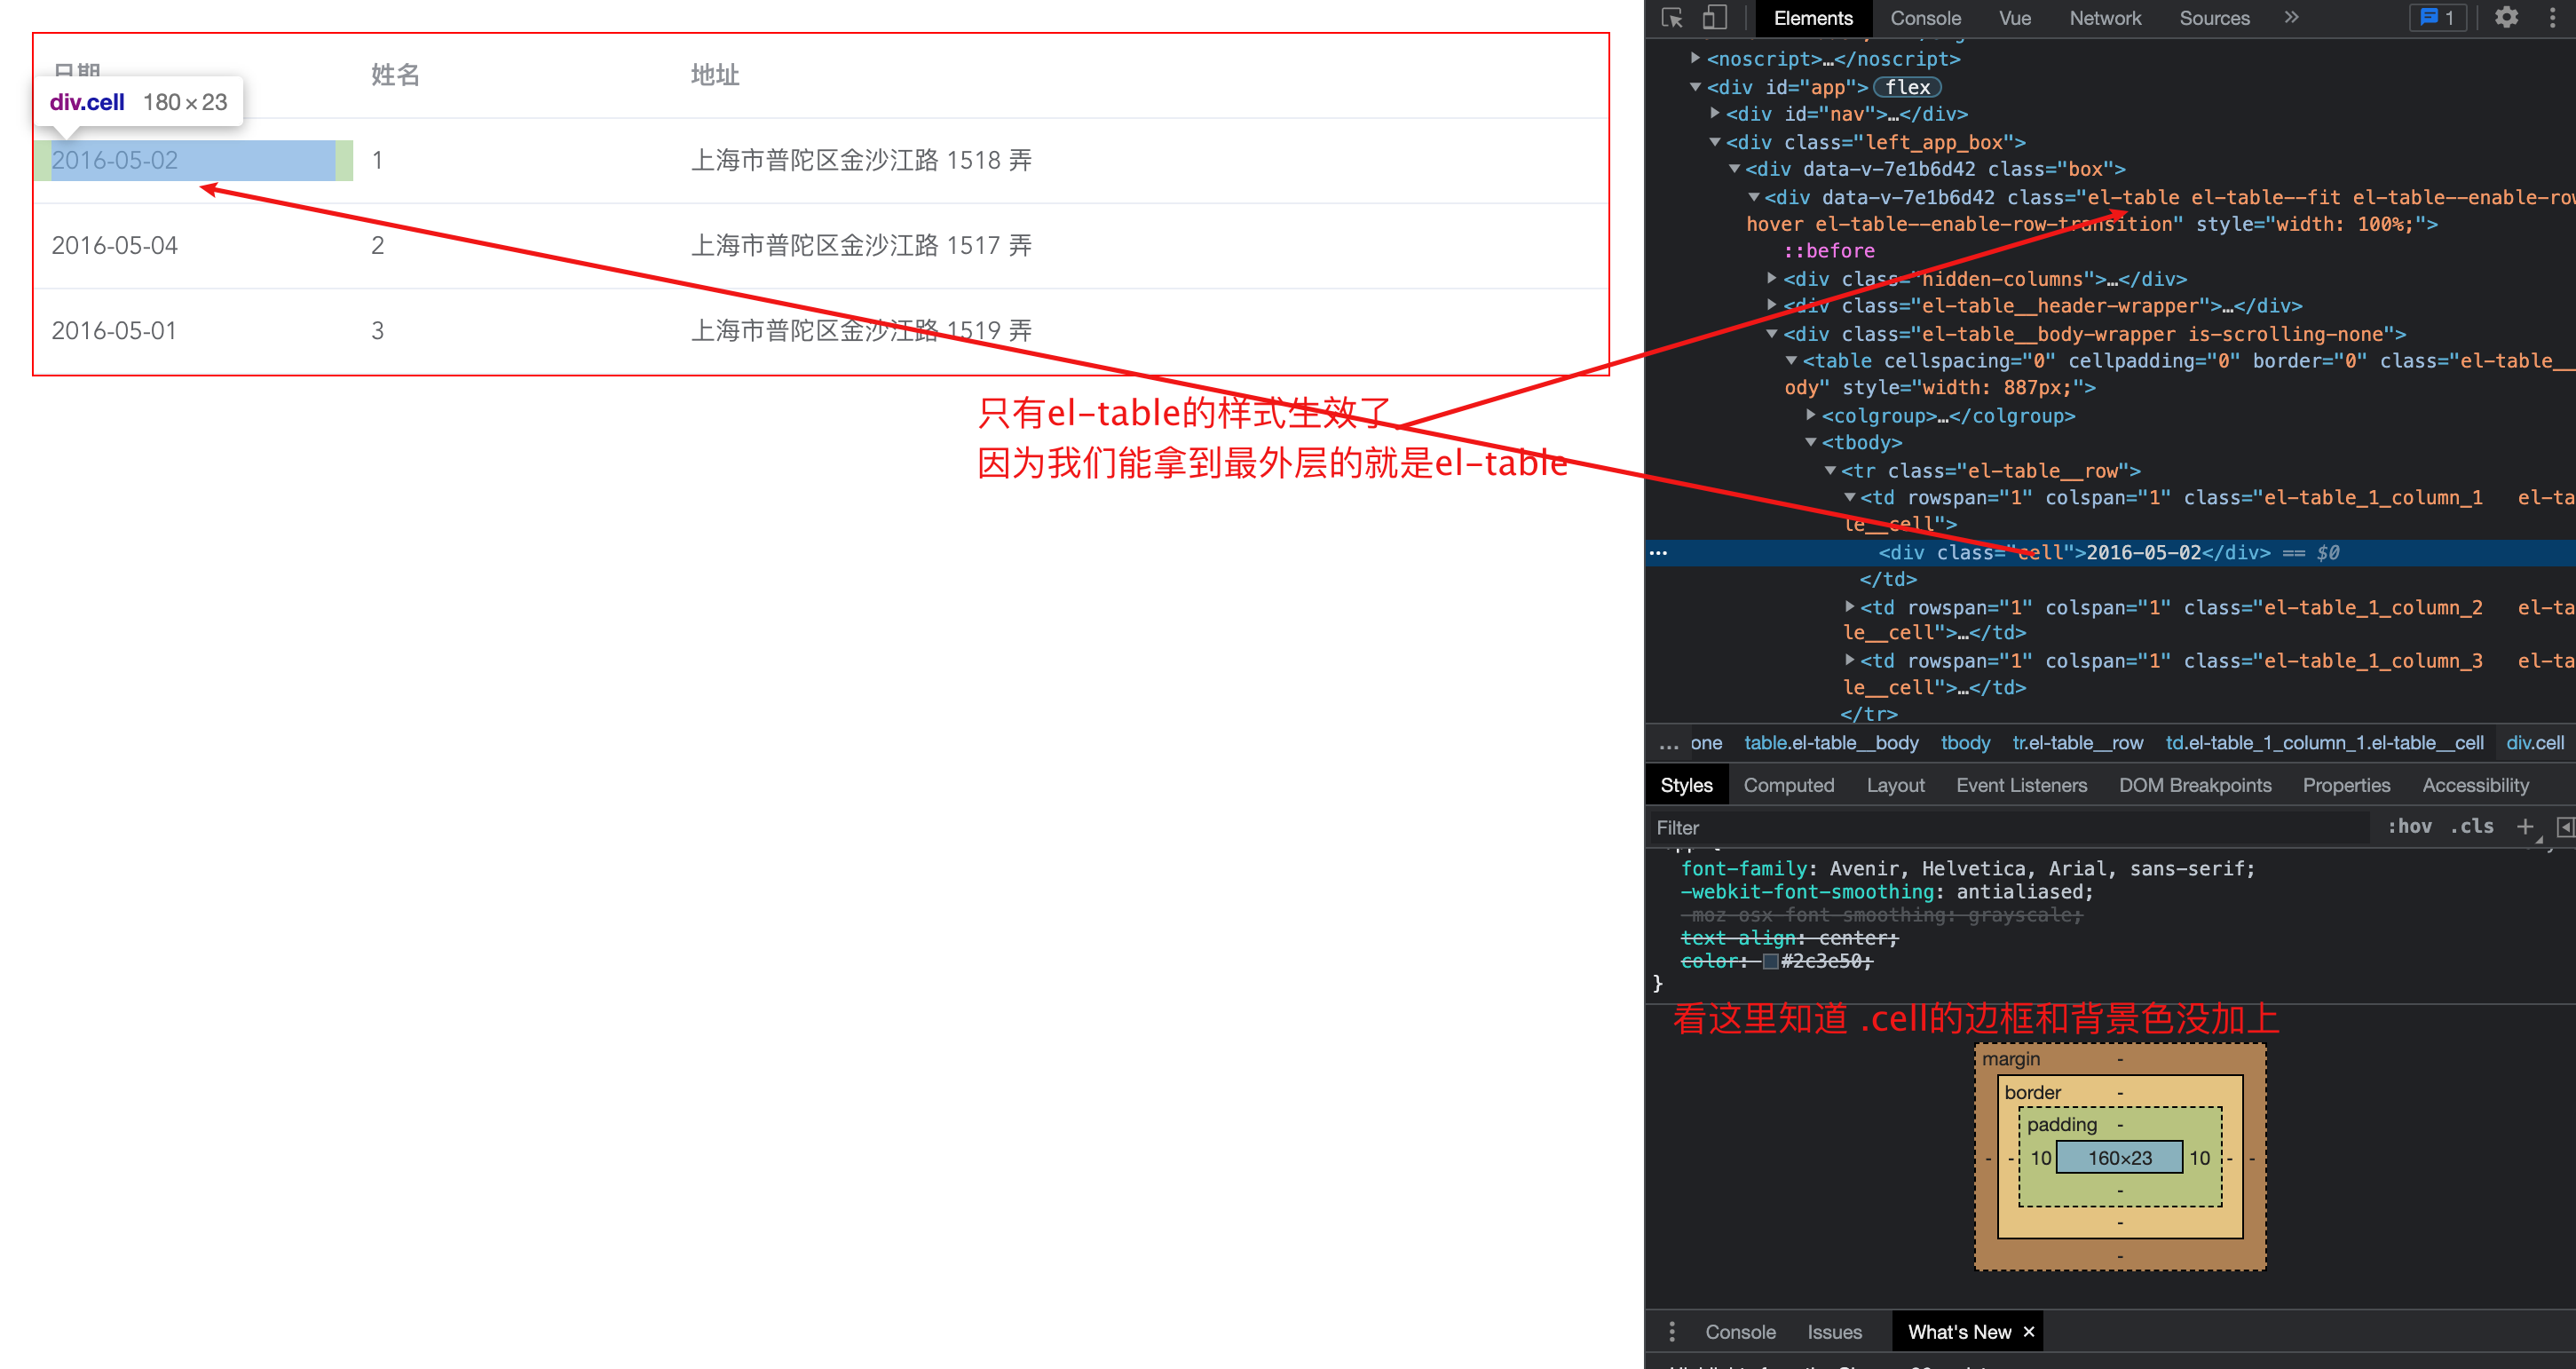Toggle the .cls class editor button

point(2472,826)
